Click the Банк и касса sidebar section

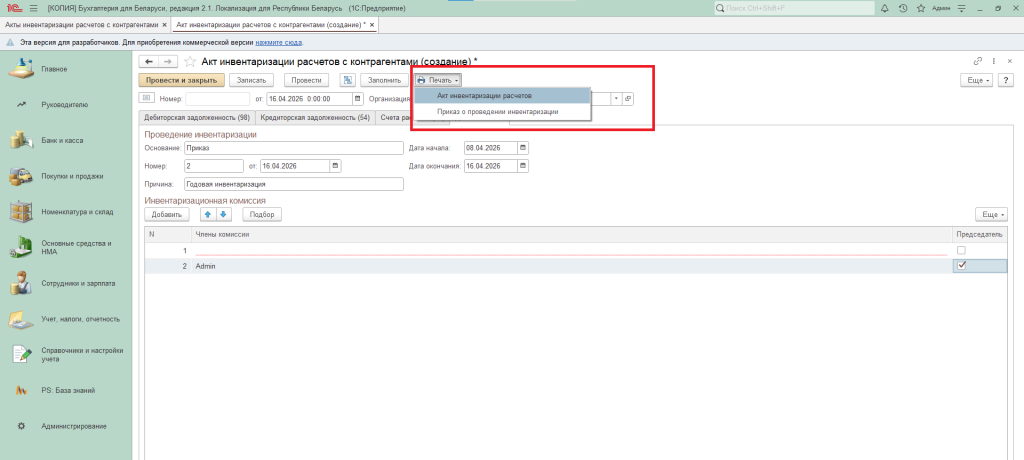[62, 140]
